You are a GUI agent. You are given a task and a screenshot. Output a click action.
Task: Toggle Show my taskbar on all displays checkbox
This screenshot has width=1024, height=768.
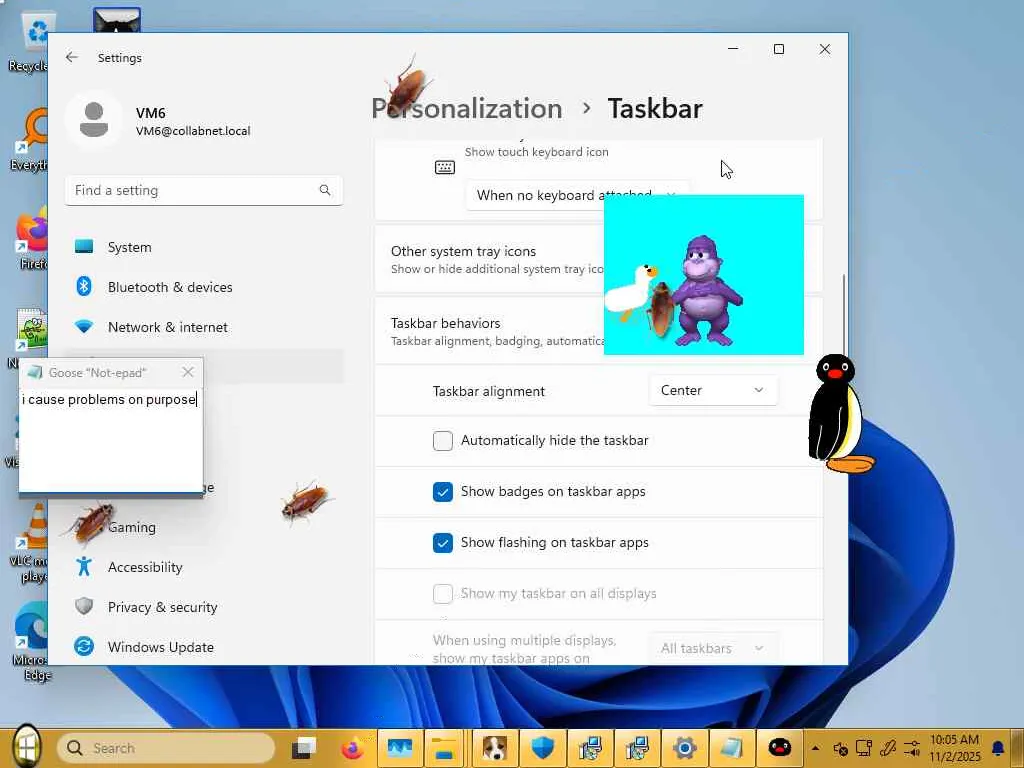(443, 594)
